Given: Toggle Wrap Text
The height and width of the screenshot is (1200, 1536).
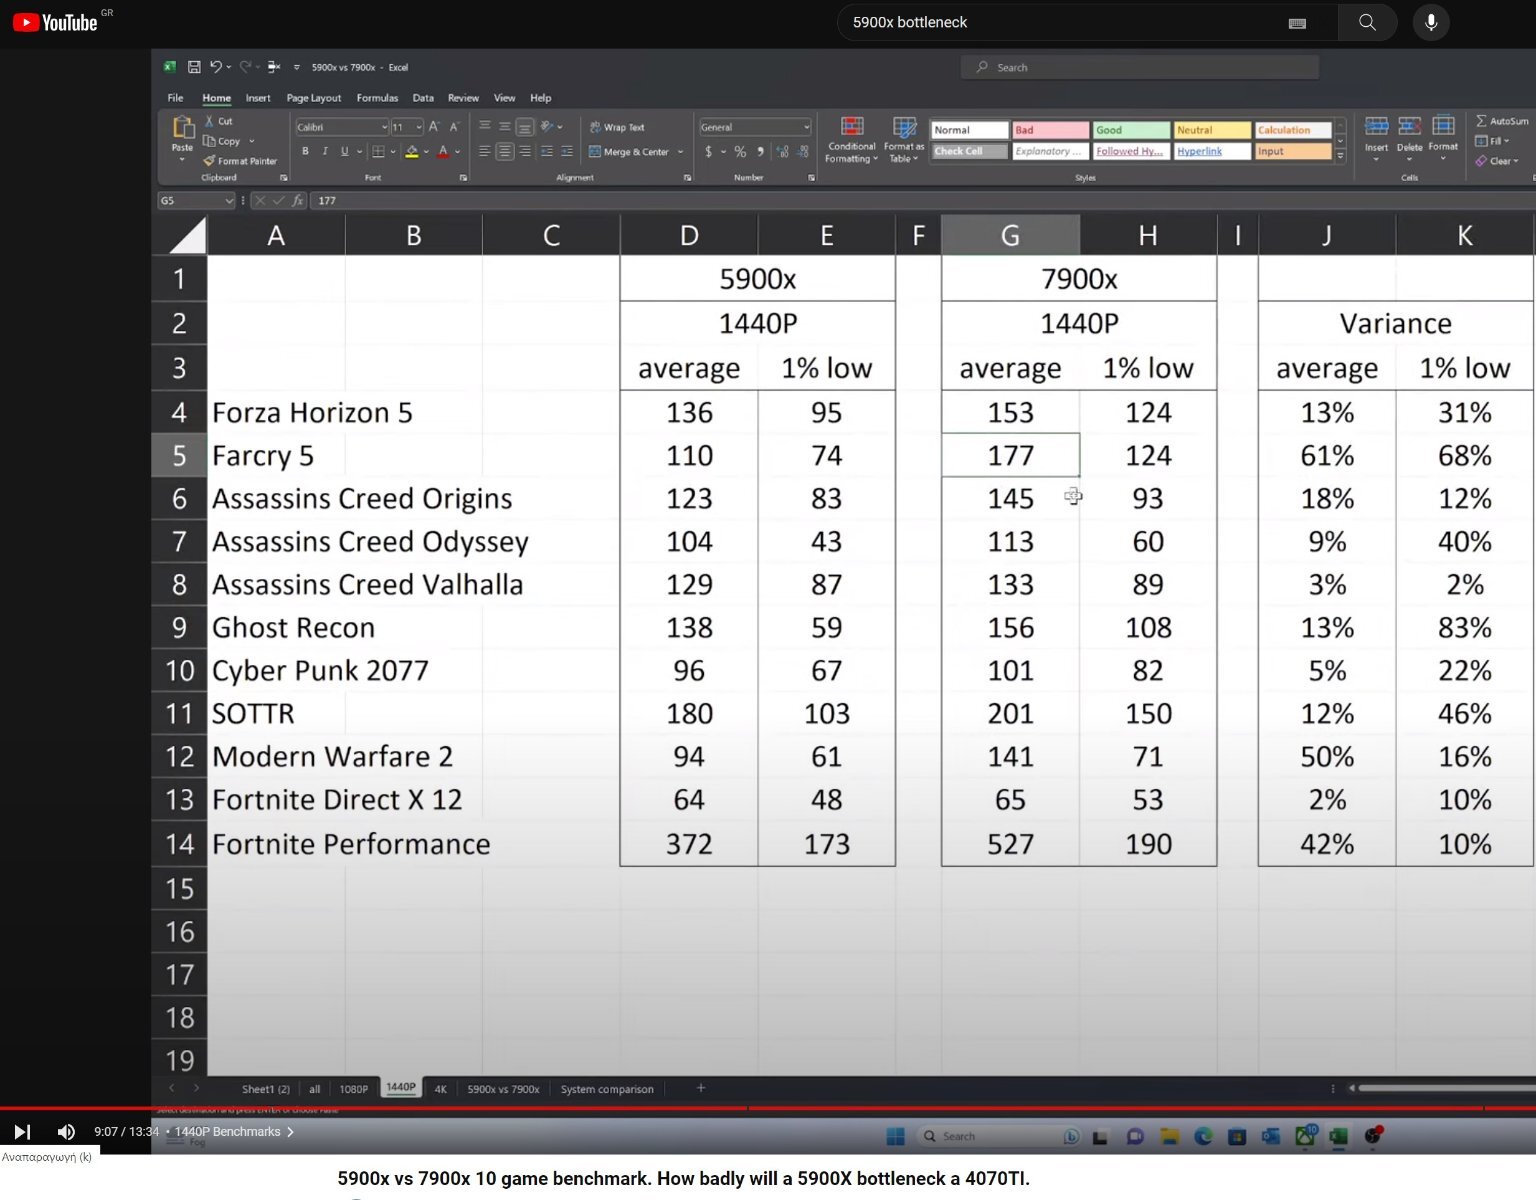Looking at the screenshot, I should click(617, 127).
